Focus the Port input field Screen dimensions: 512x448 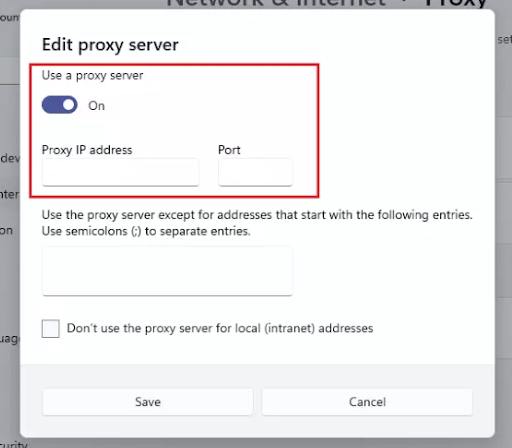tap(256, 172)
